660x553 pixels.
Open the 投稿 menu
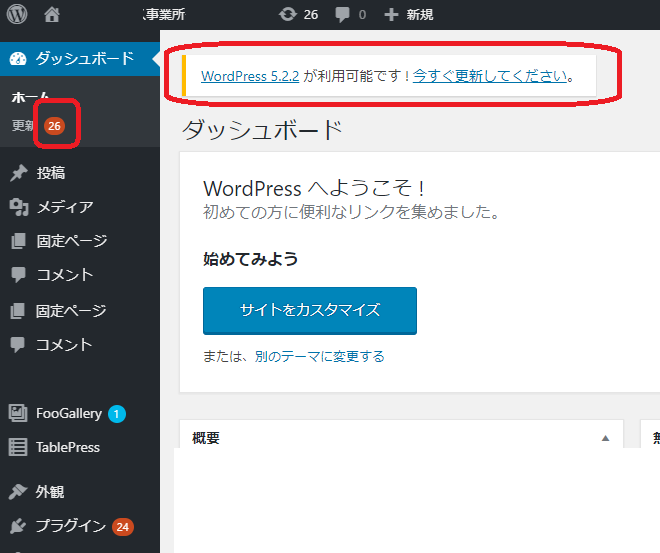click(x=51, y=173)
